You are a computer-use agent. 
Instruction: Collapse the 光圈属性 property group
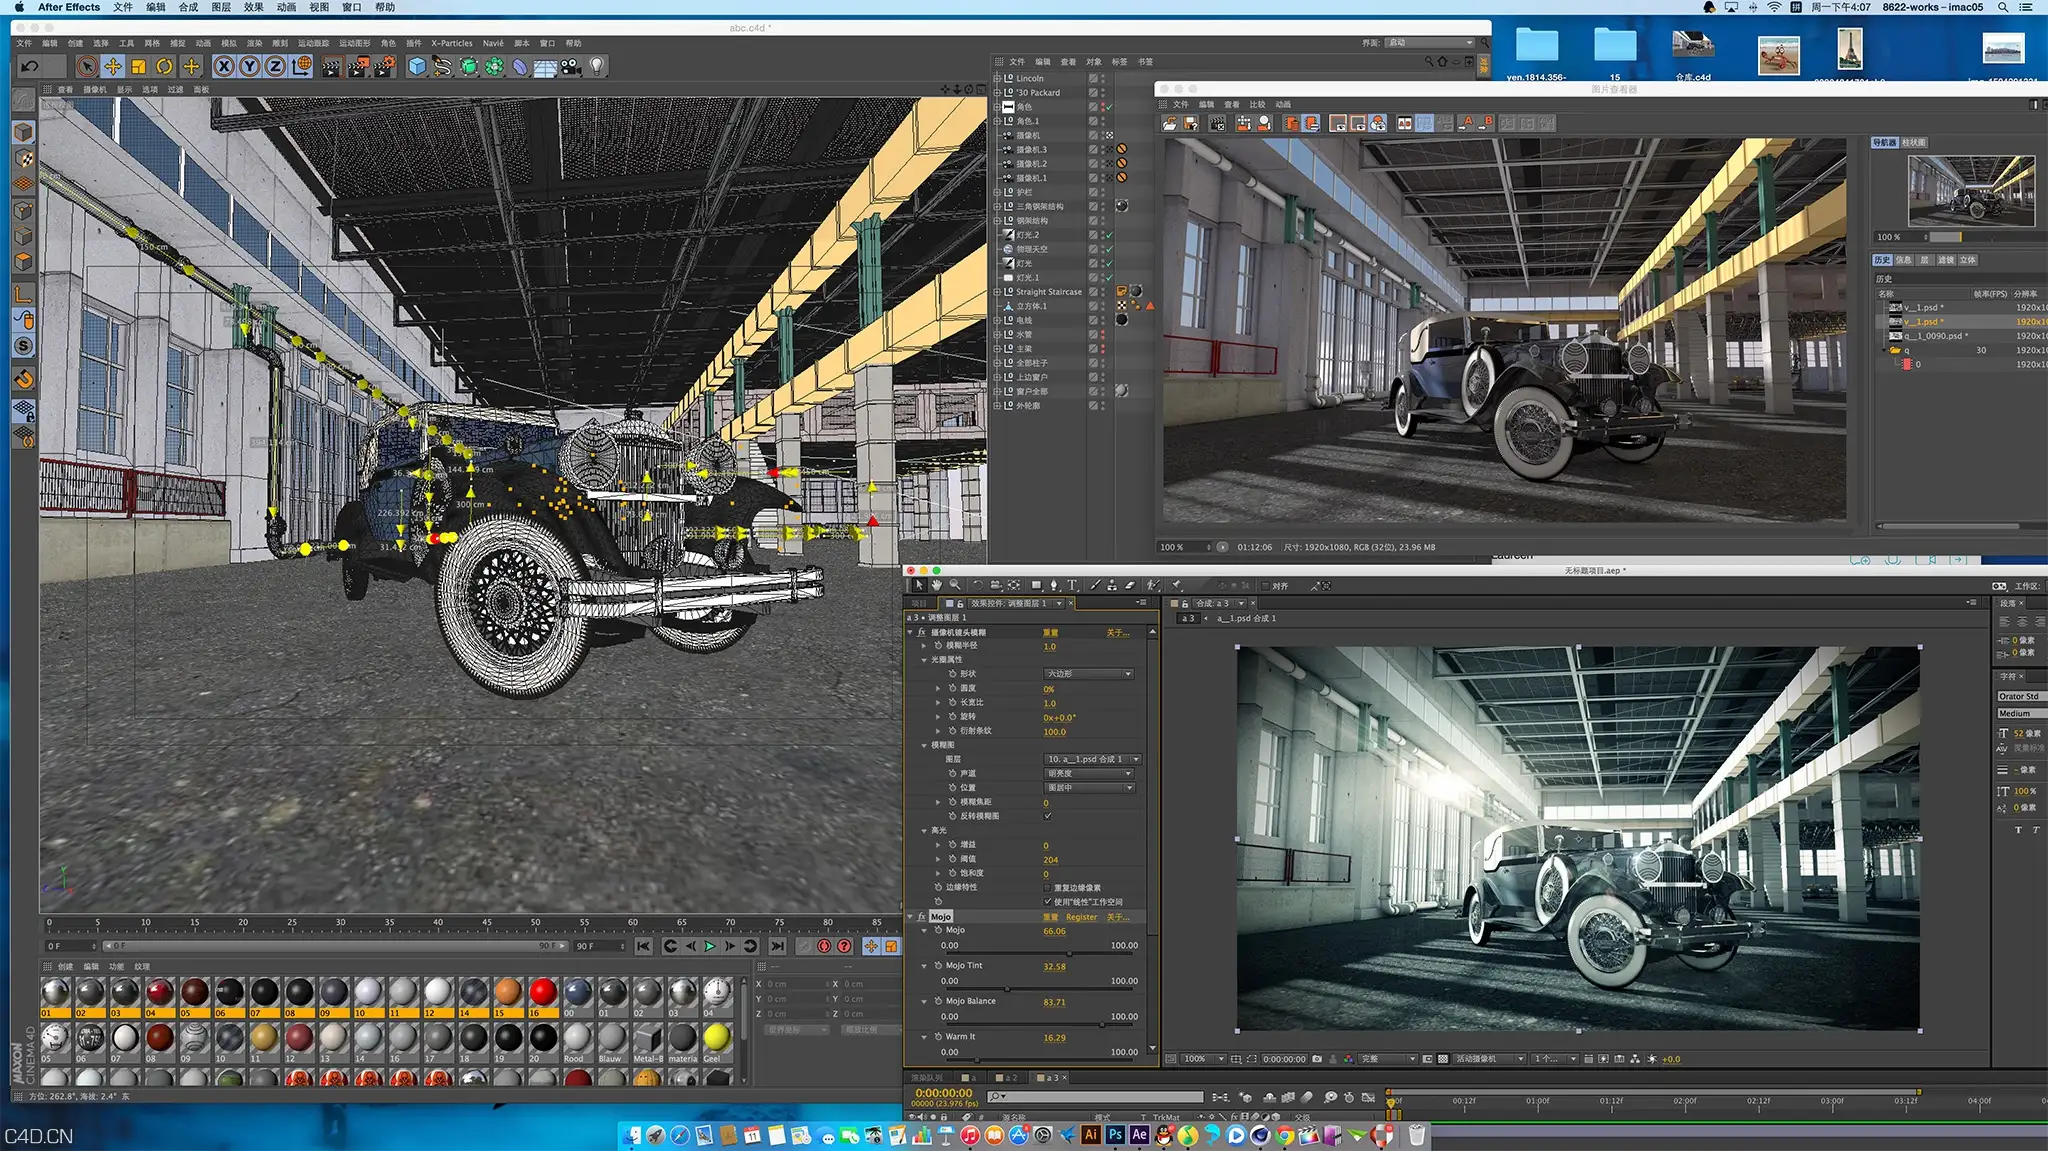tap(924, 660)
